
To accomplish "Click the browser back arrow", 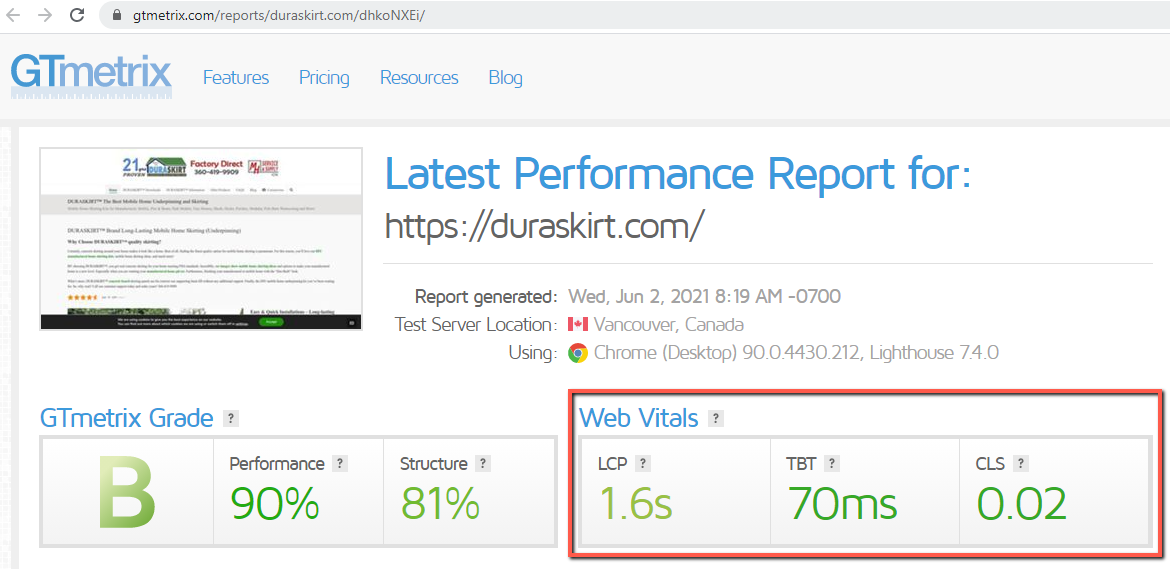I will pyautogui.click(x=13, y=16).
